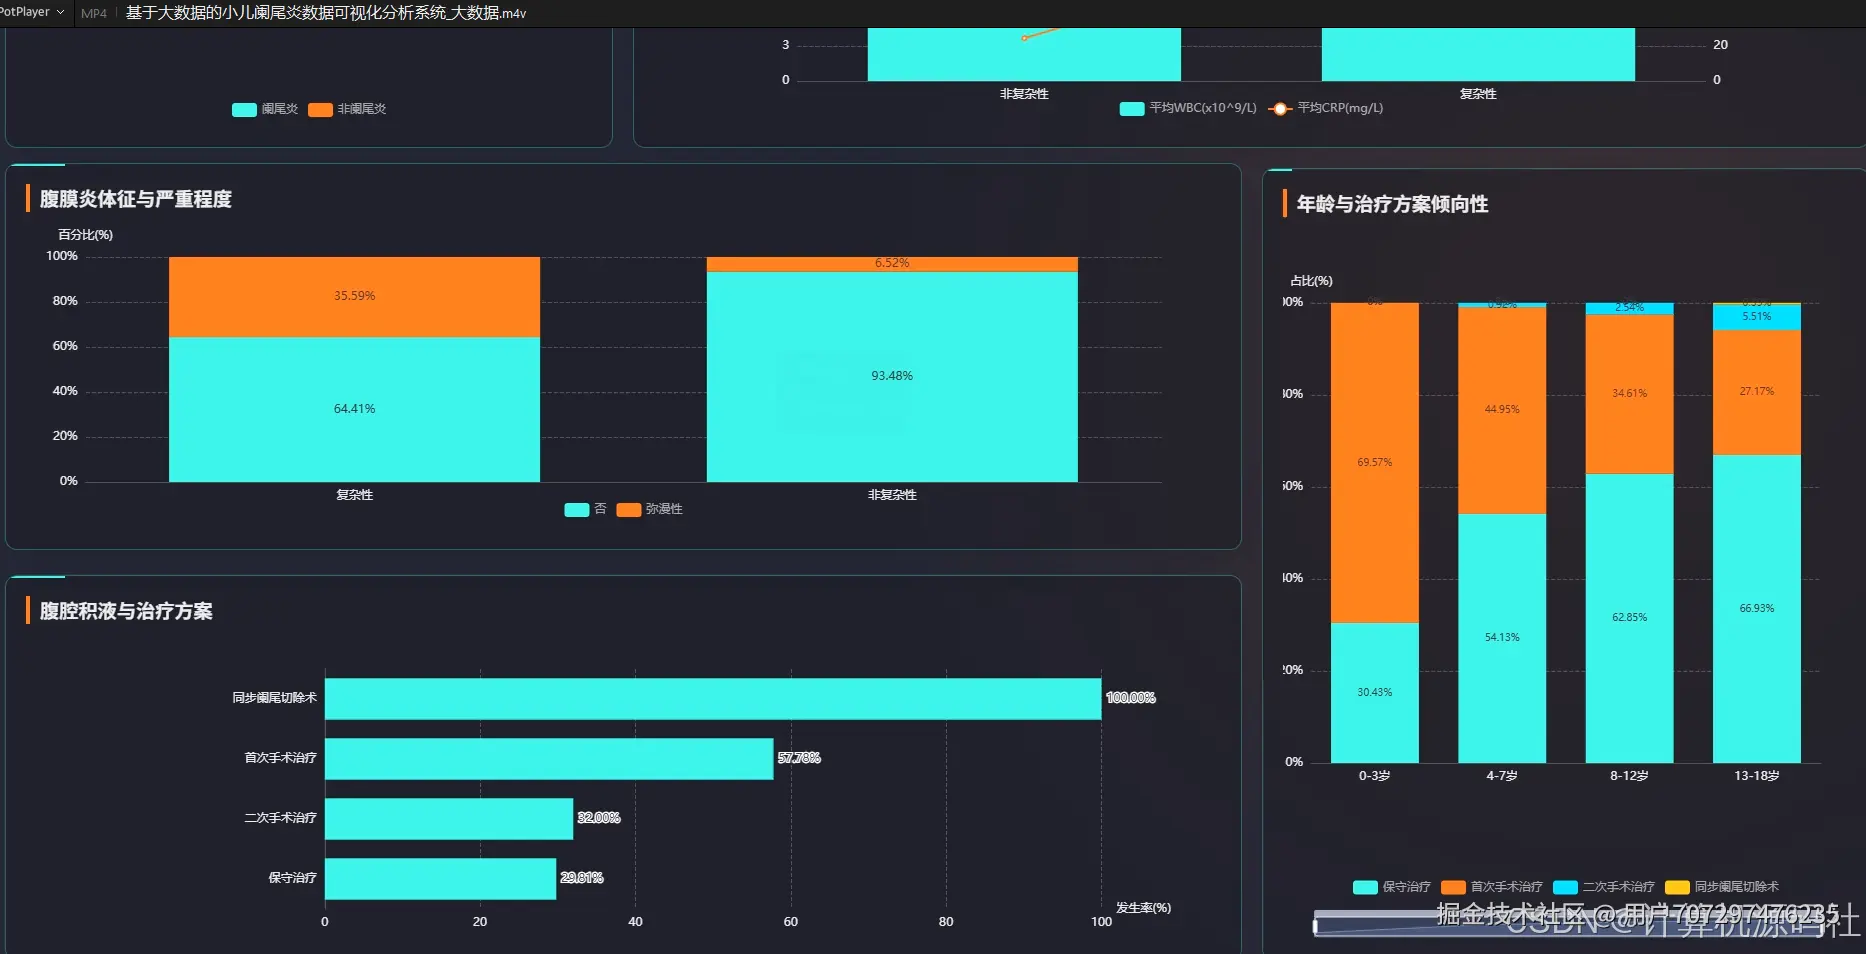
Task: Click the 34.61% orange segment of 8-12岁
Action: tap(1629, 394)
